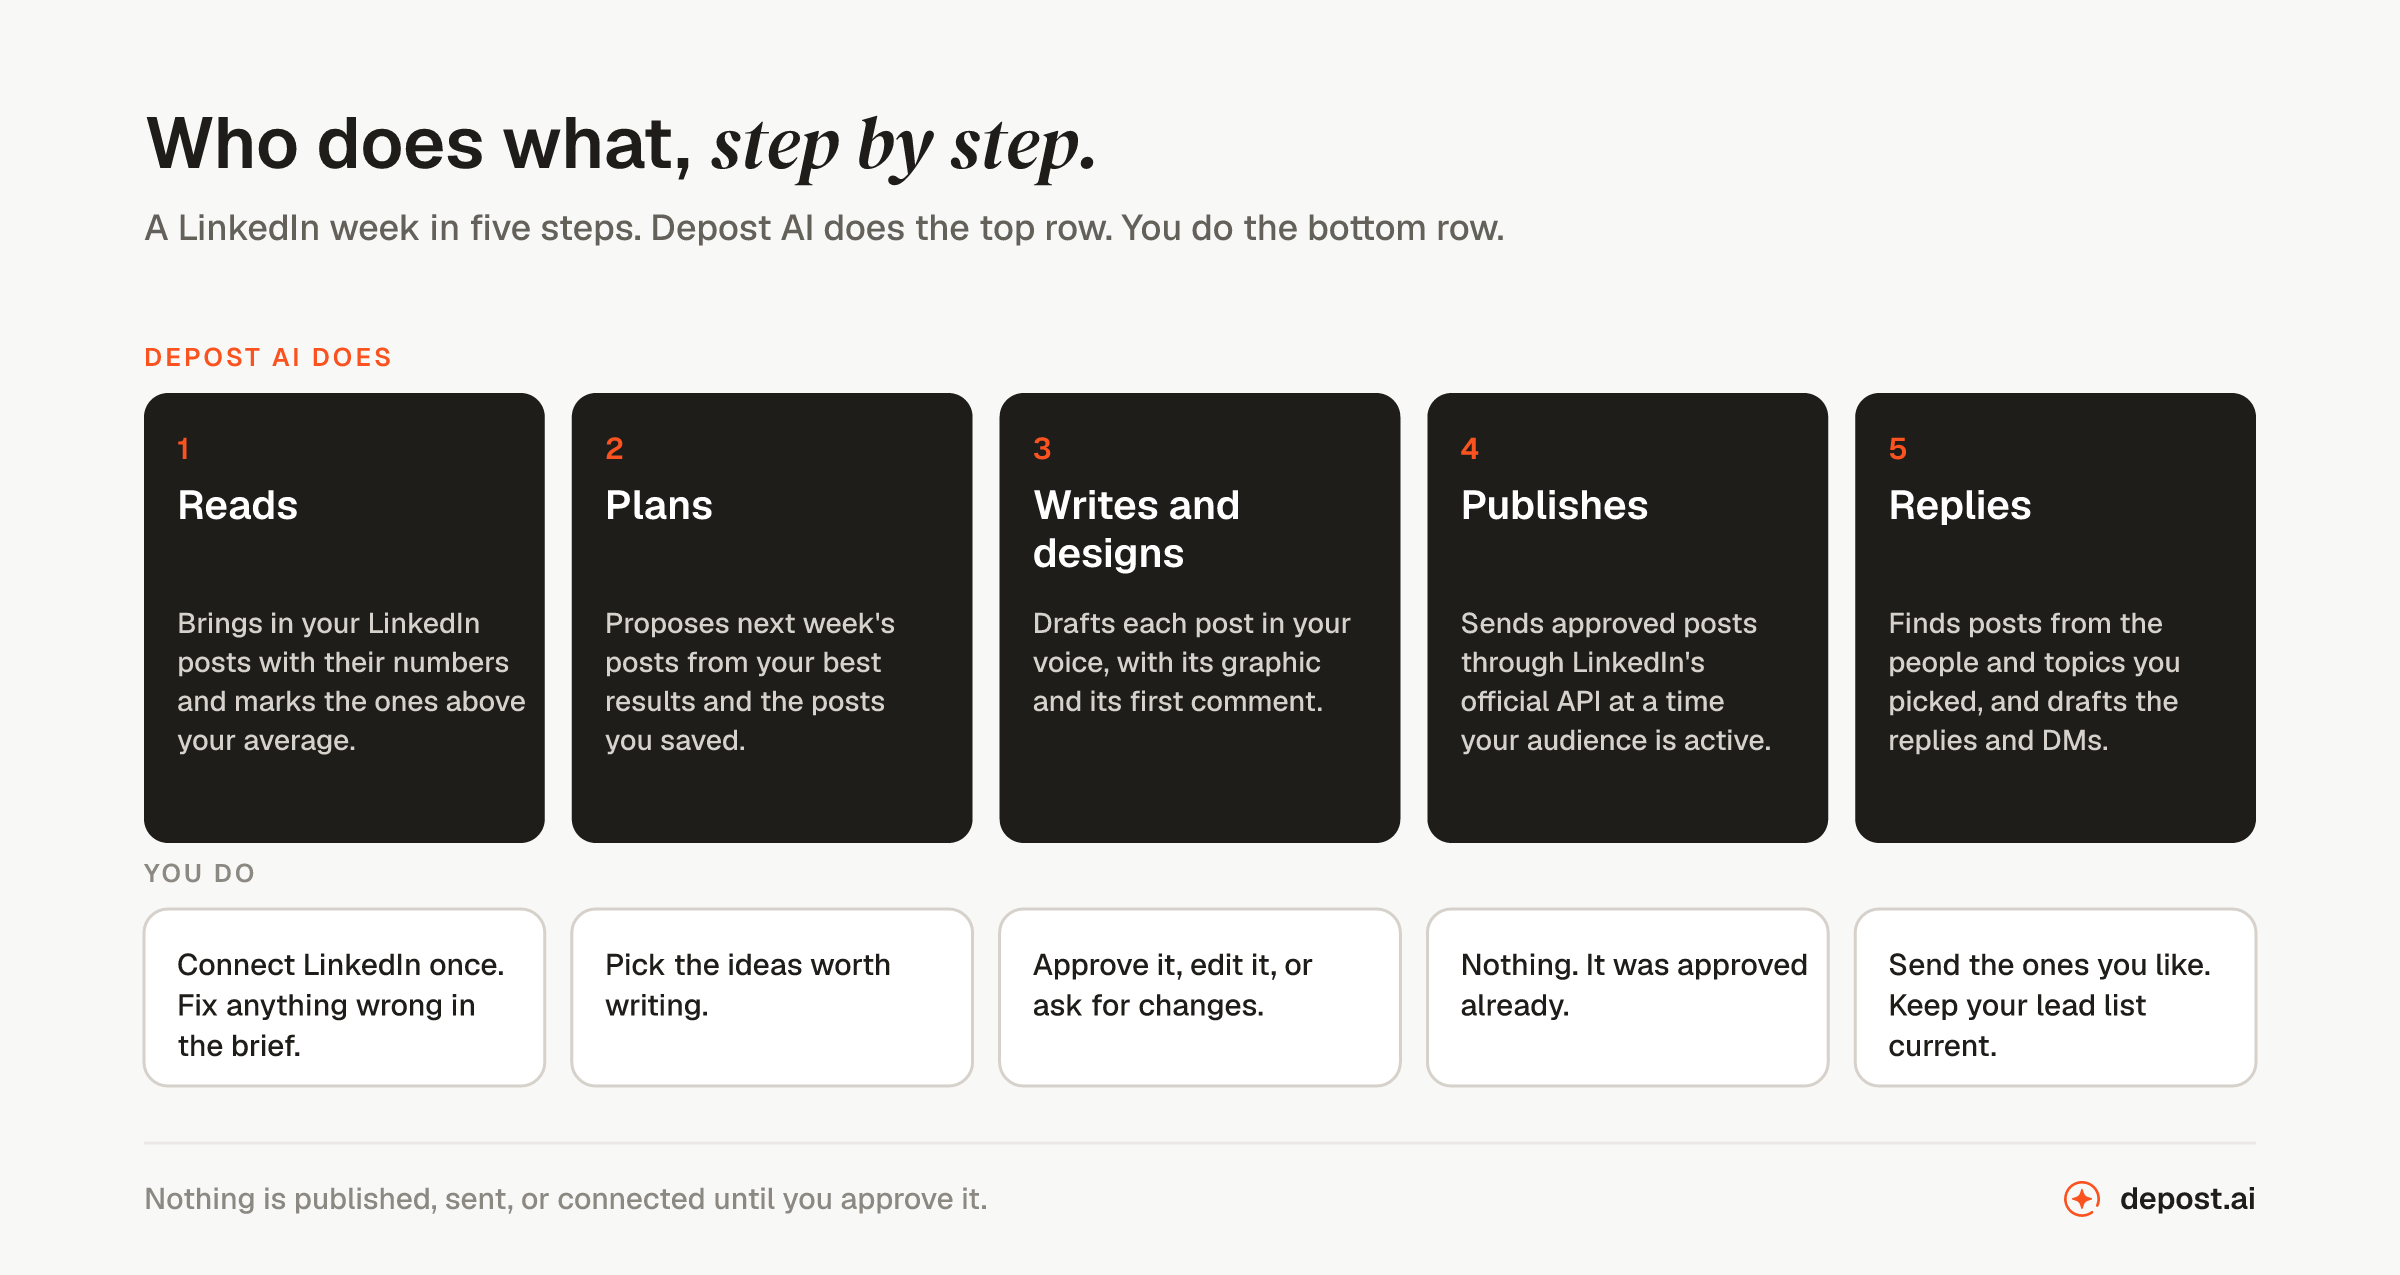Click the Who does what headline
The height and width of the screenshot is (1275, 2400).
(621, 146)
